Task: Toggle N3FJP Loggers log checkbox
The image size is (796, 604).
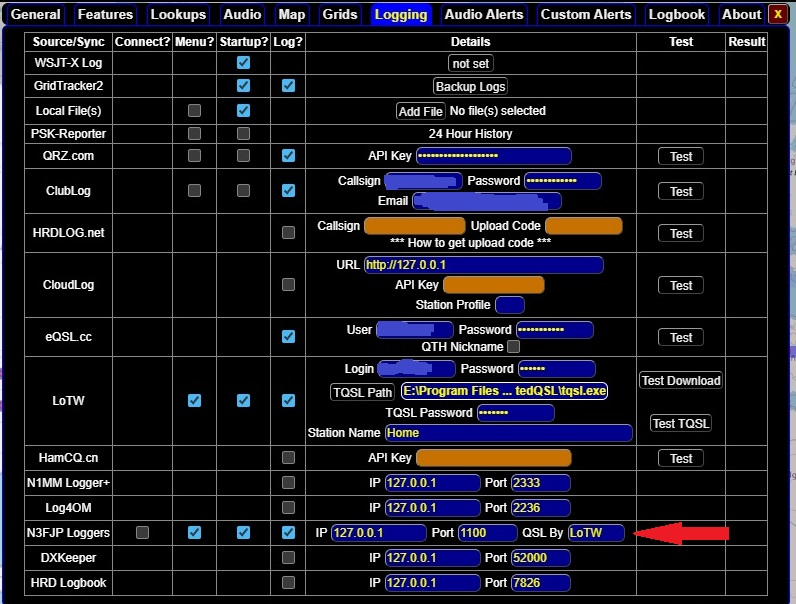Action: (288, 532)
